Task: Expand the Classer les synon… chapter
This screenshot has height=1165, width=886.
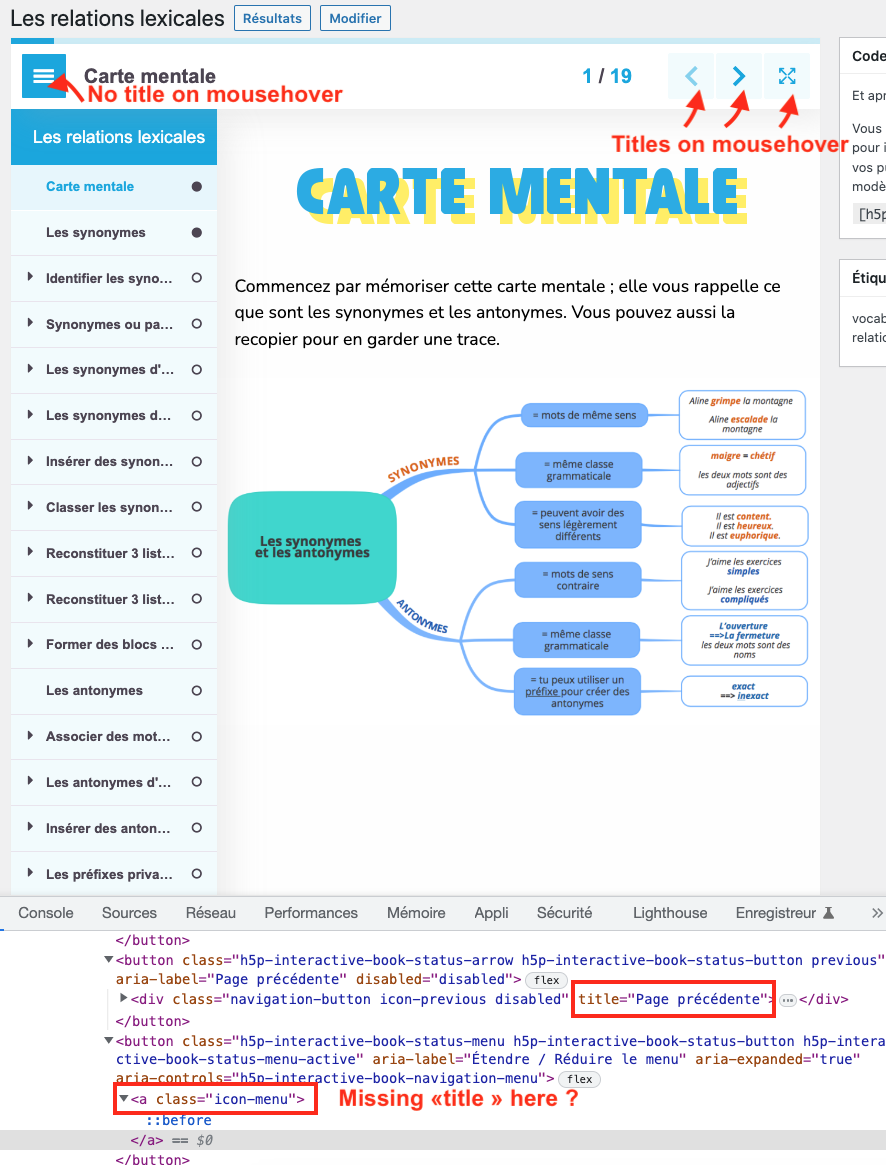Action: click(30, 506)
